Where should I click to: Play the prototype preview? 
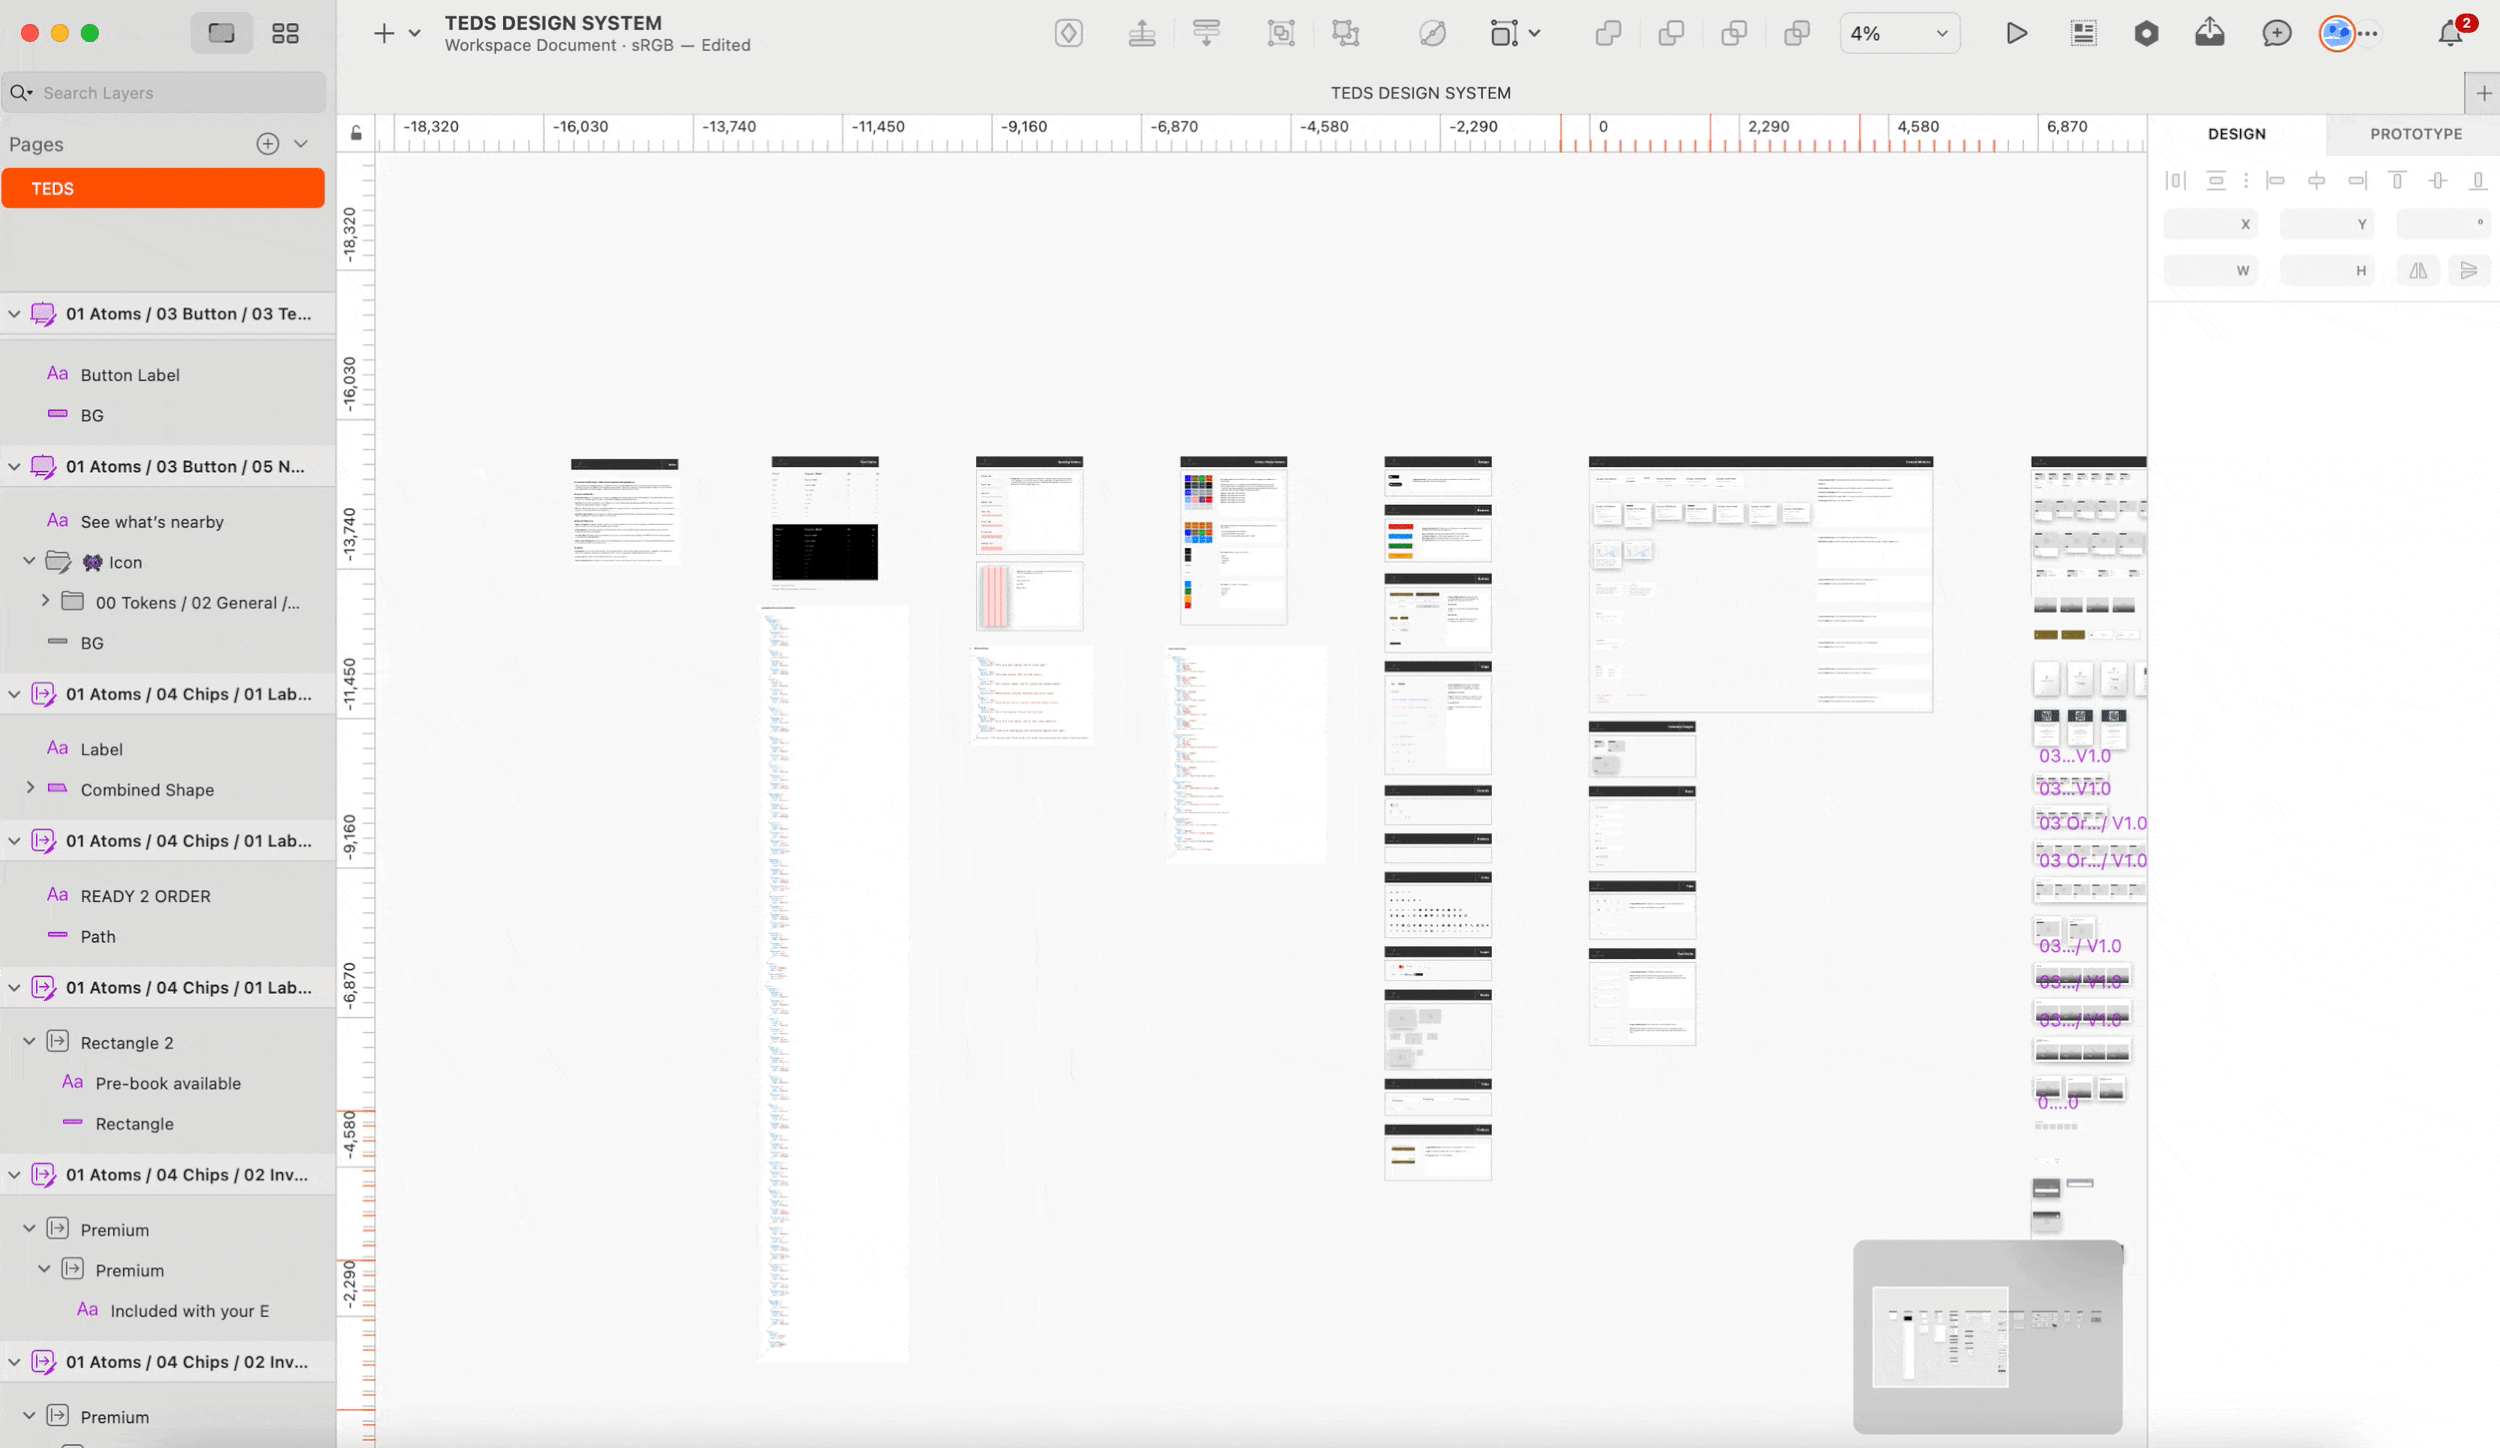(x=2016, y=33)
